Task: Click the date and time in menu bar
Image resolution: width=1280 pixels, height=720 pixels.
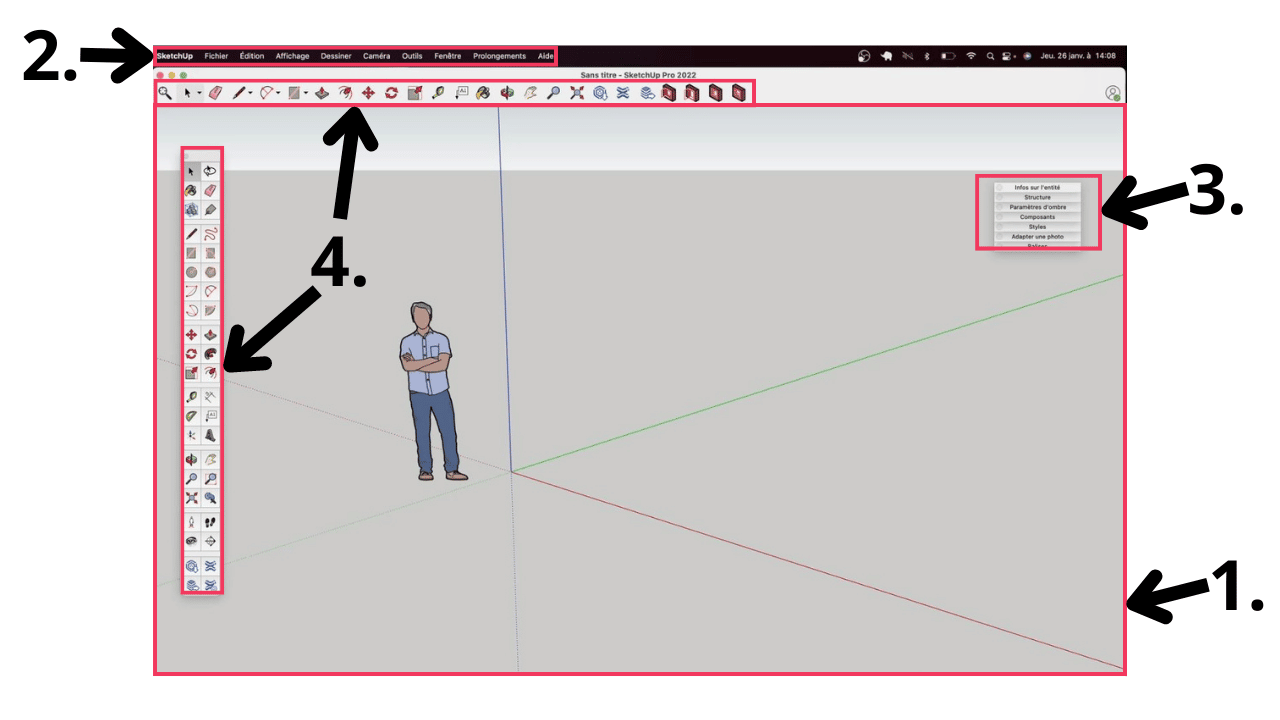Action: [x=1078, y=56]
